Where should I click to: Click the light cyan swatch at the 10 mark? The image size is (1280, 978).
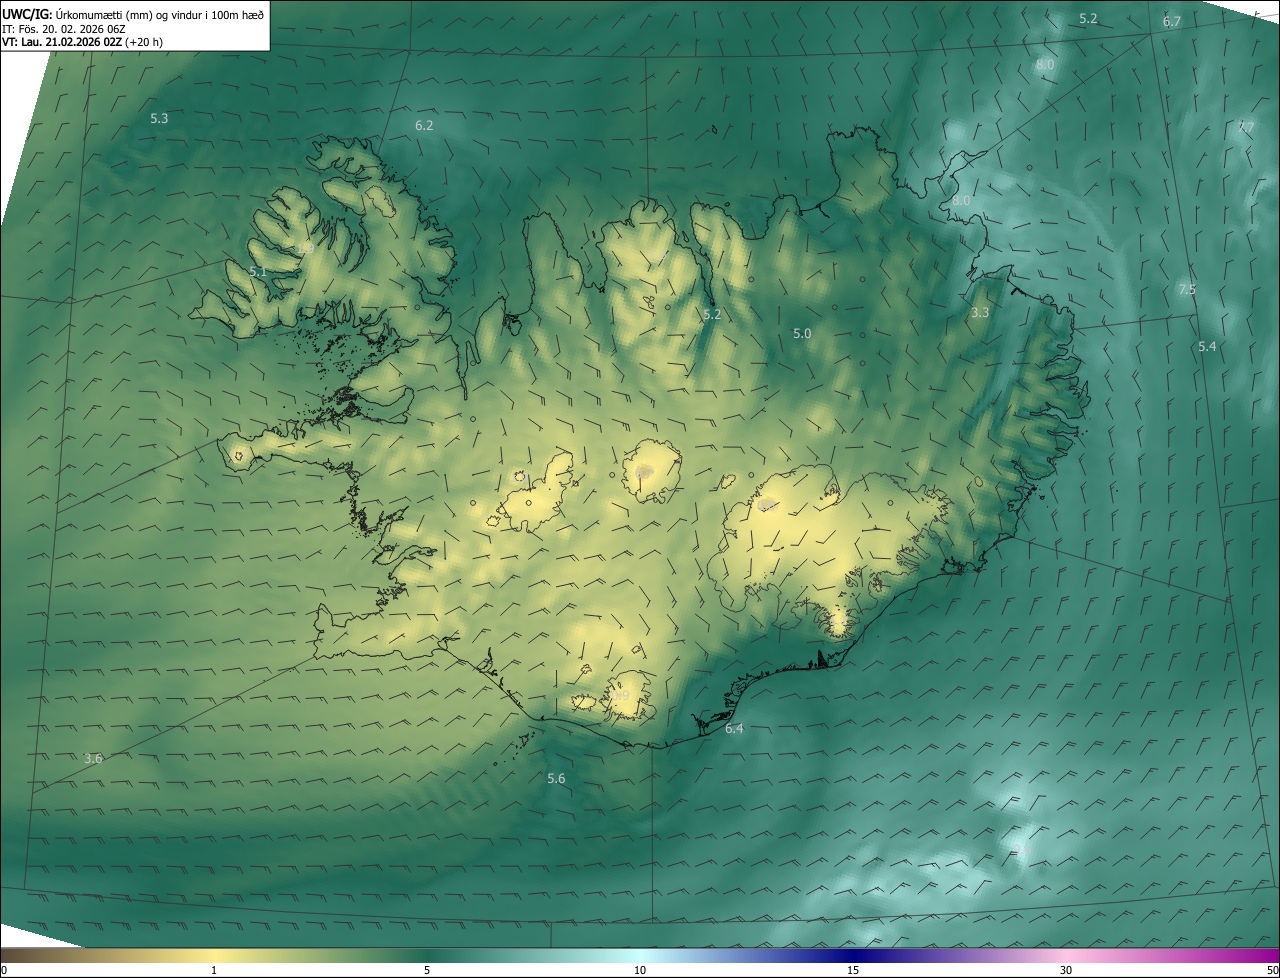(x=640, y=955)
